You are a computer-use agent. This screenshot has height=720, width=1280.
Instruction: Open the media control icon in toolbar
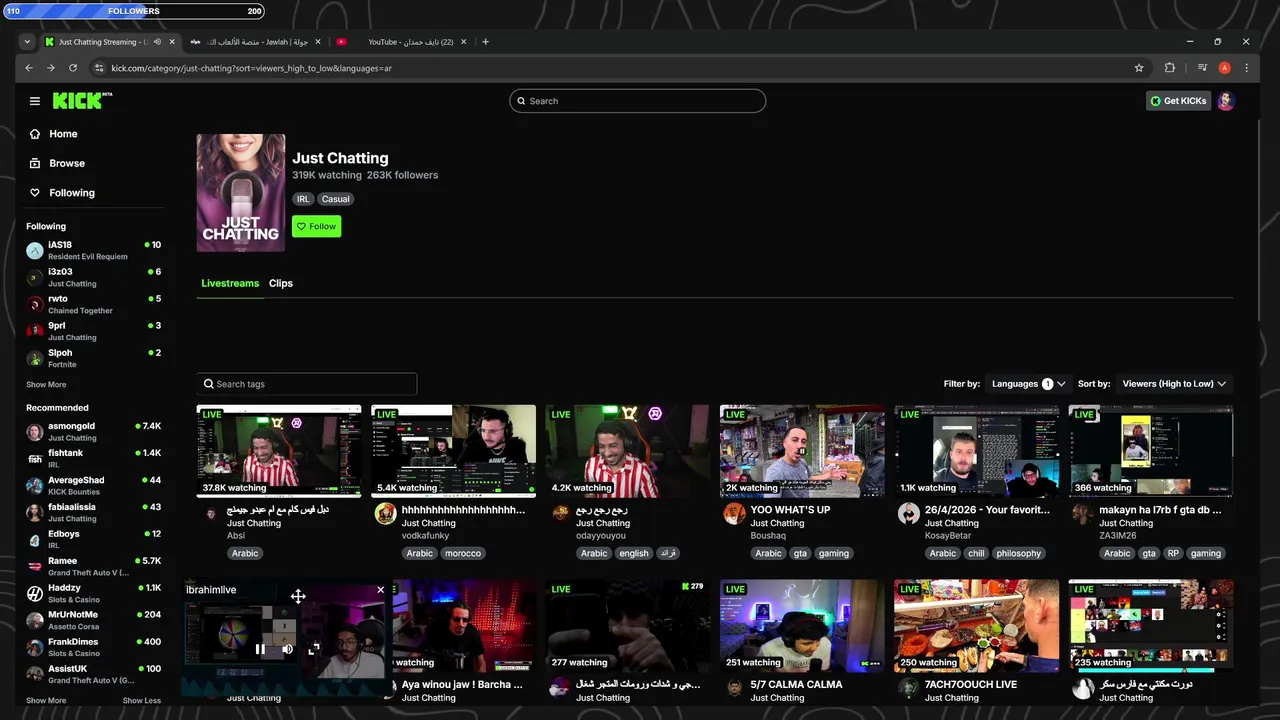tap(1202, 68)
